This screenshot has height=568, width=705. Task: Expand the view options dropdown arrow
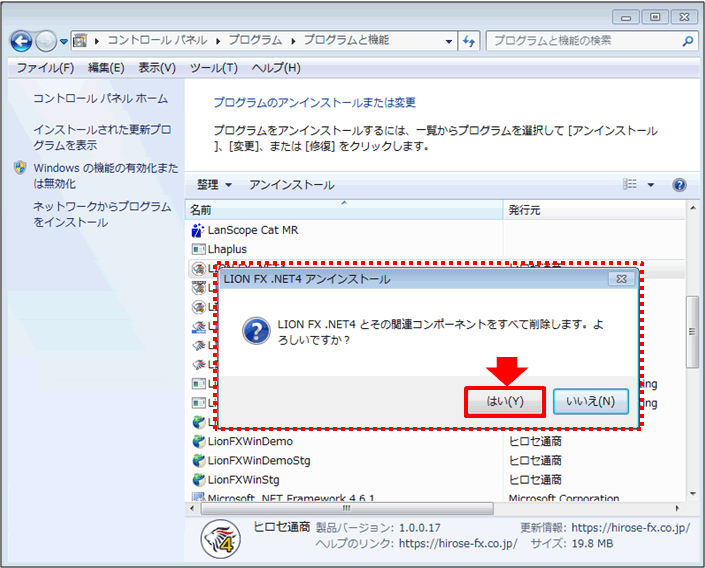[x=651, y=184]
